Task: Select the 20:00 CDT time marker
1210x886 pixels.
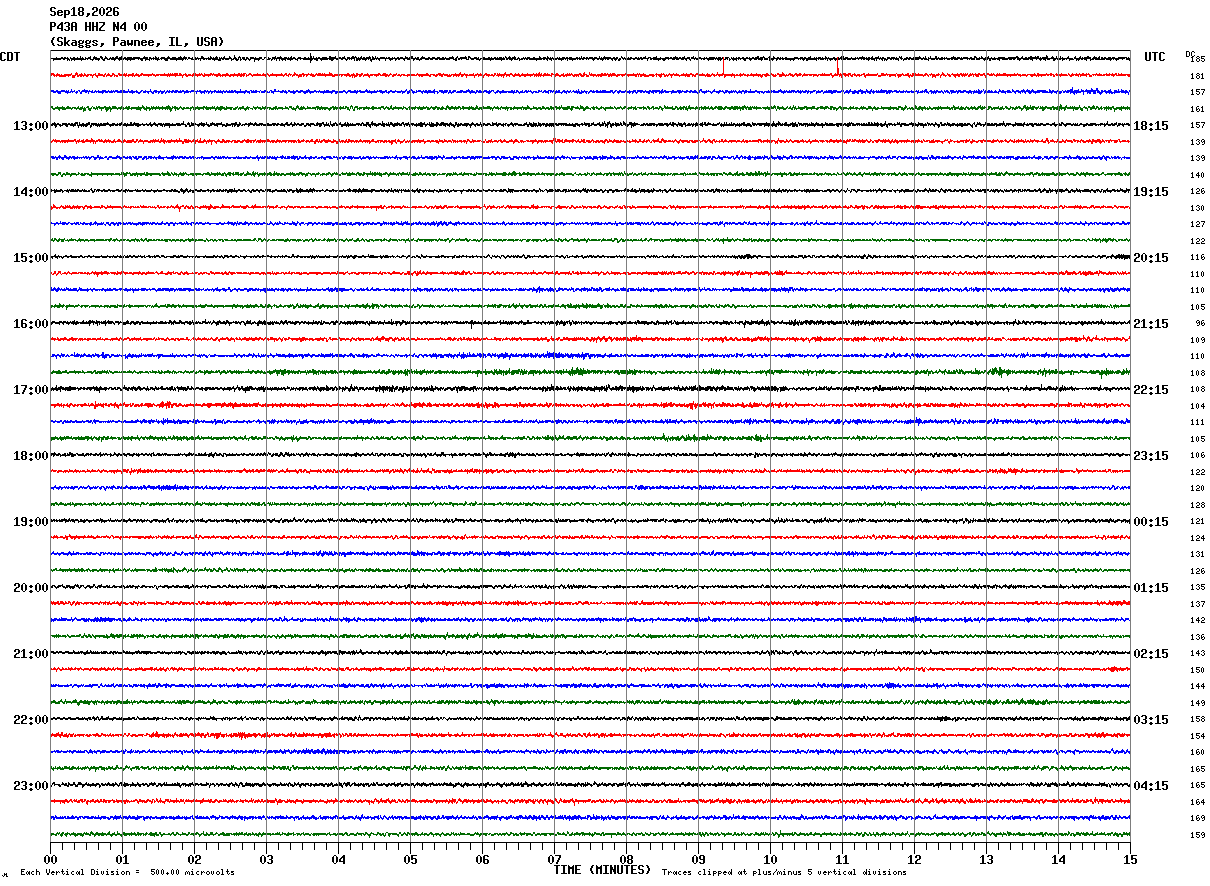Action: click(x=30, y=588)
